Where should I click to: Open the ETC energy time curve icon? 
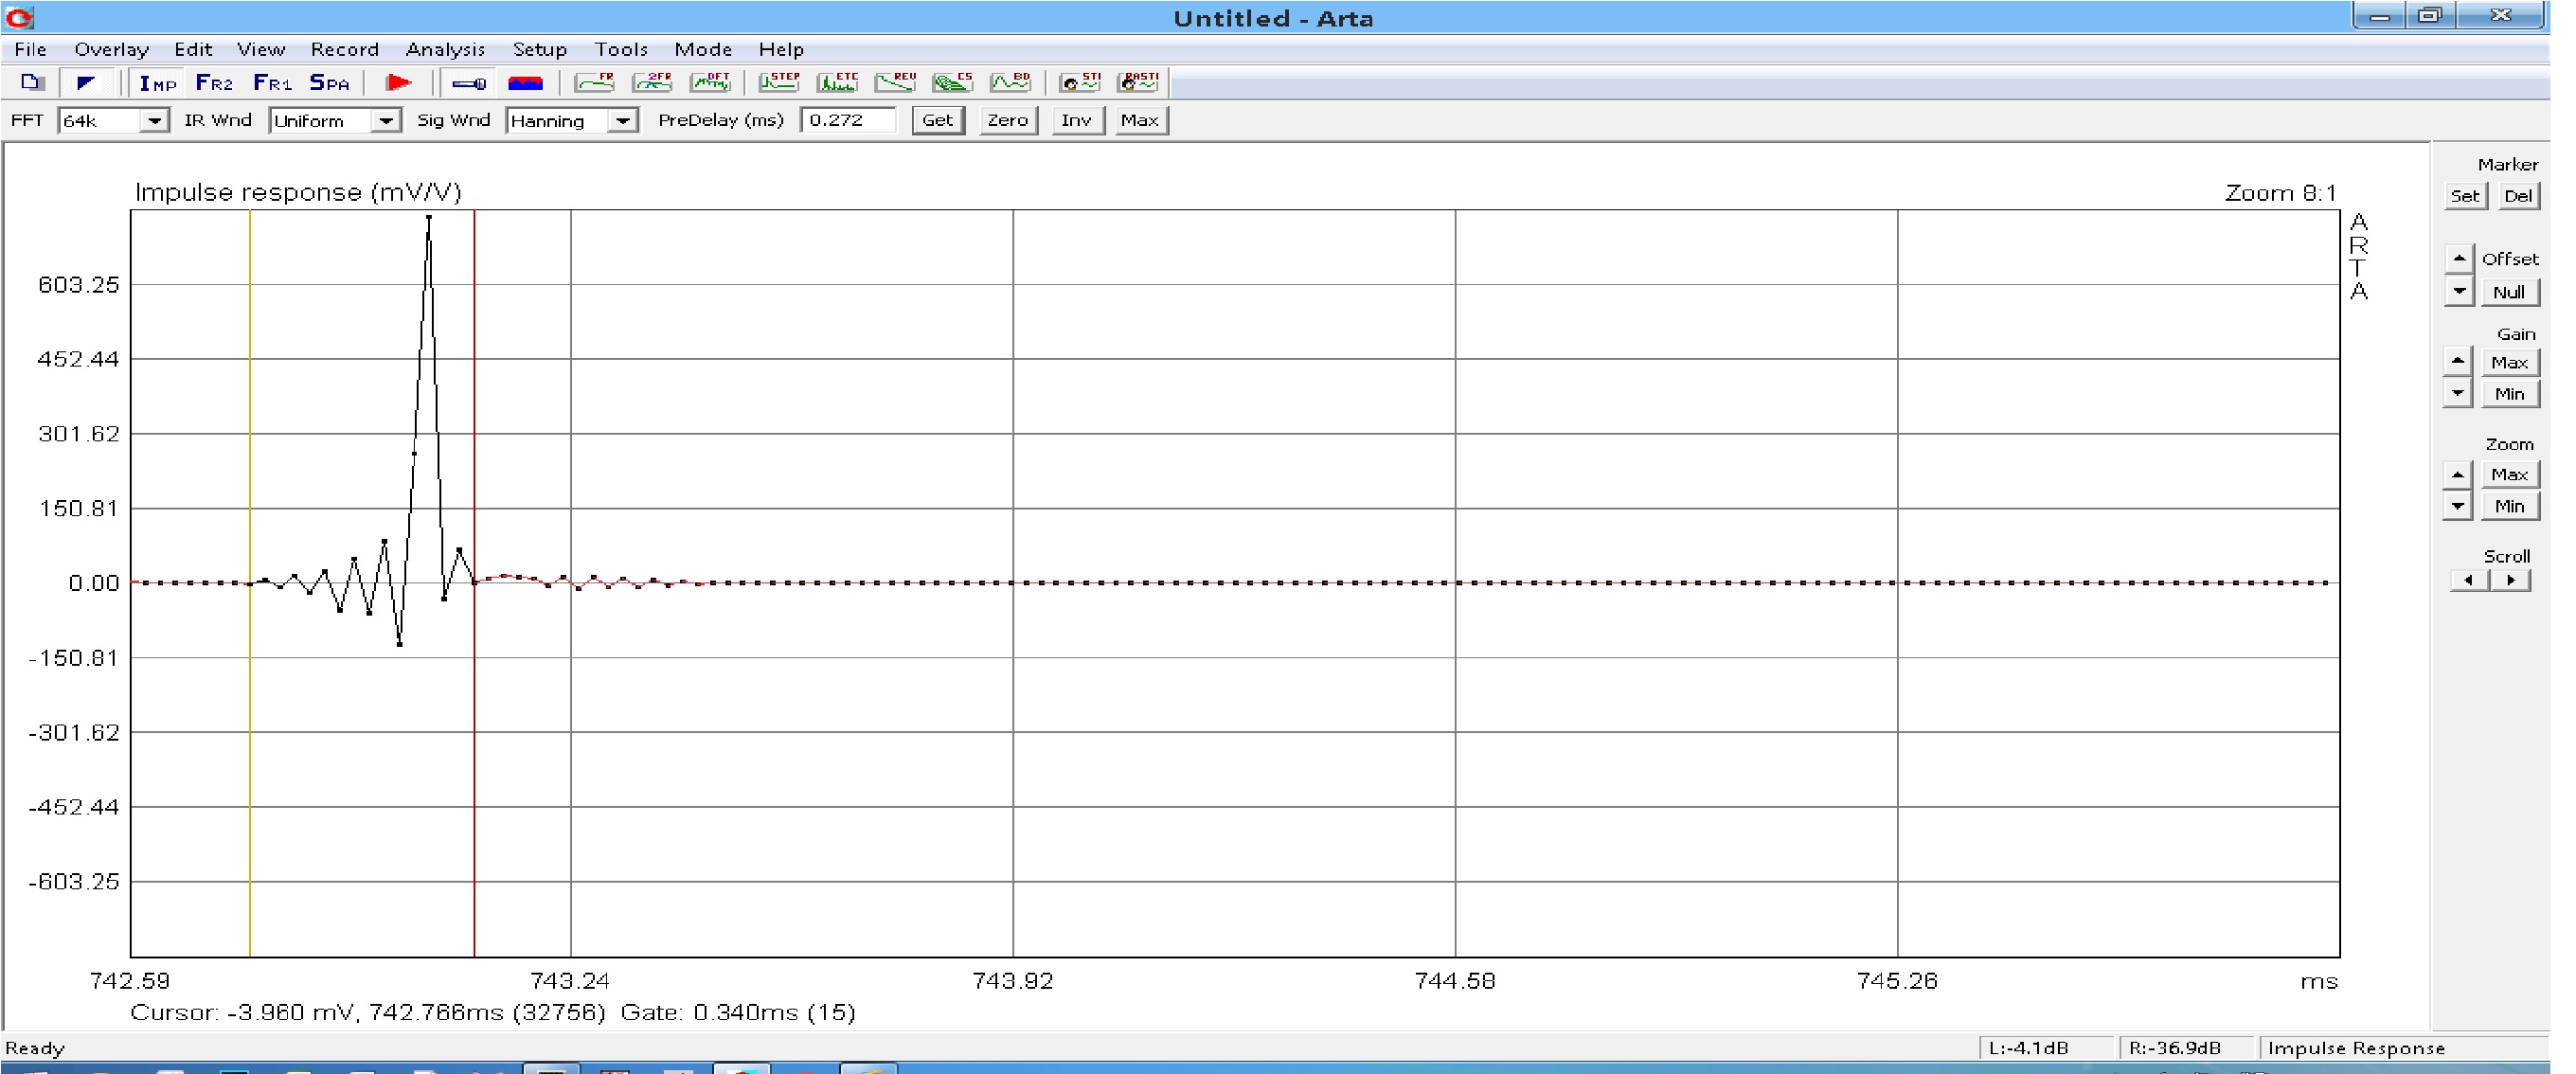tap(837, 83)
